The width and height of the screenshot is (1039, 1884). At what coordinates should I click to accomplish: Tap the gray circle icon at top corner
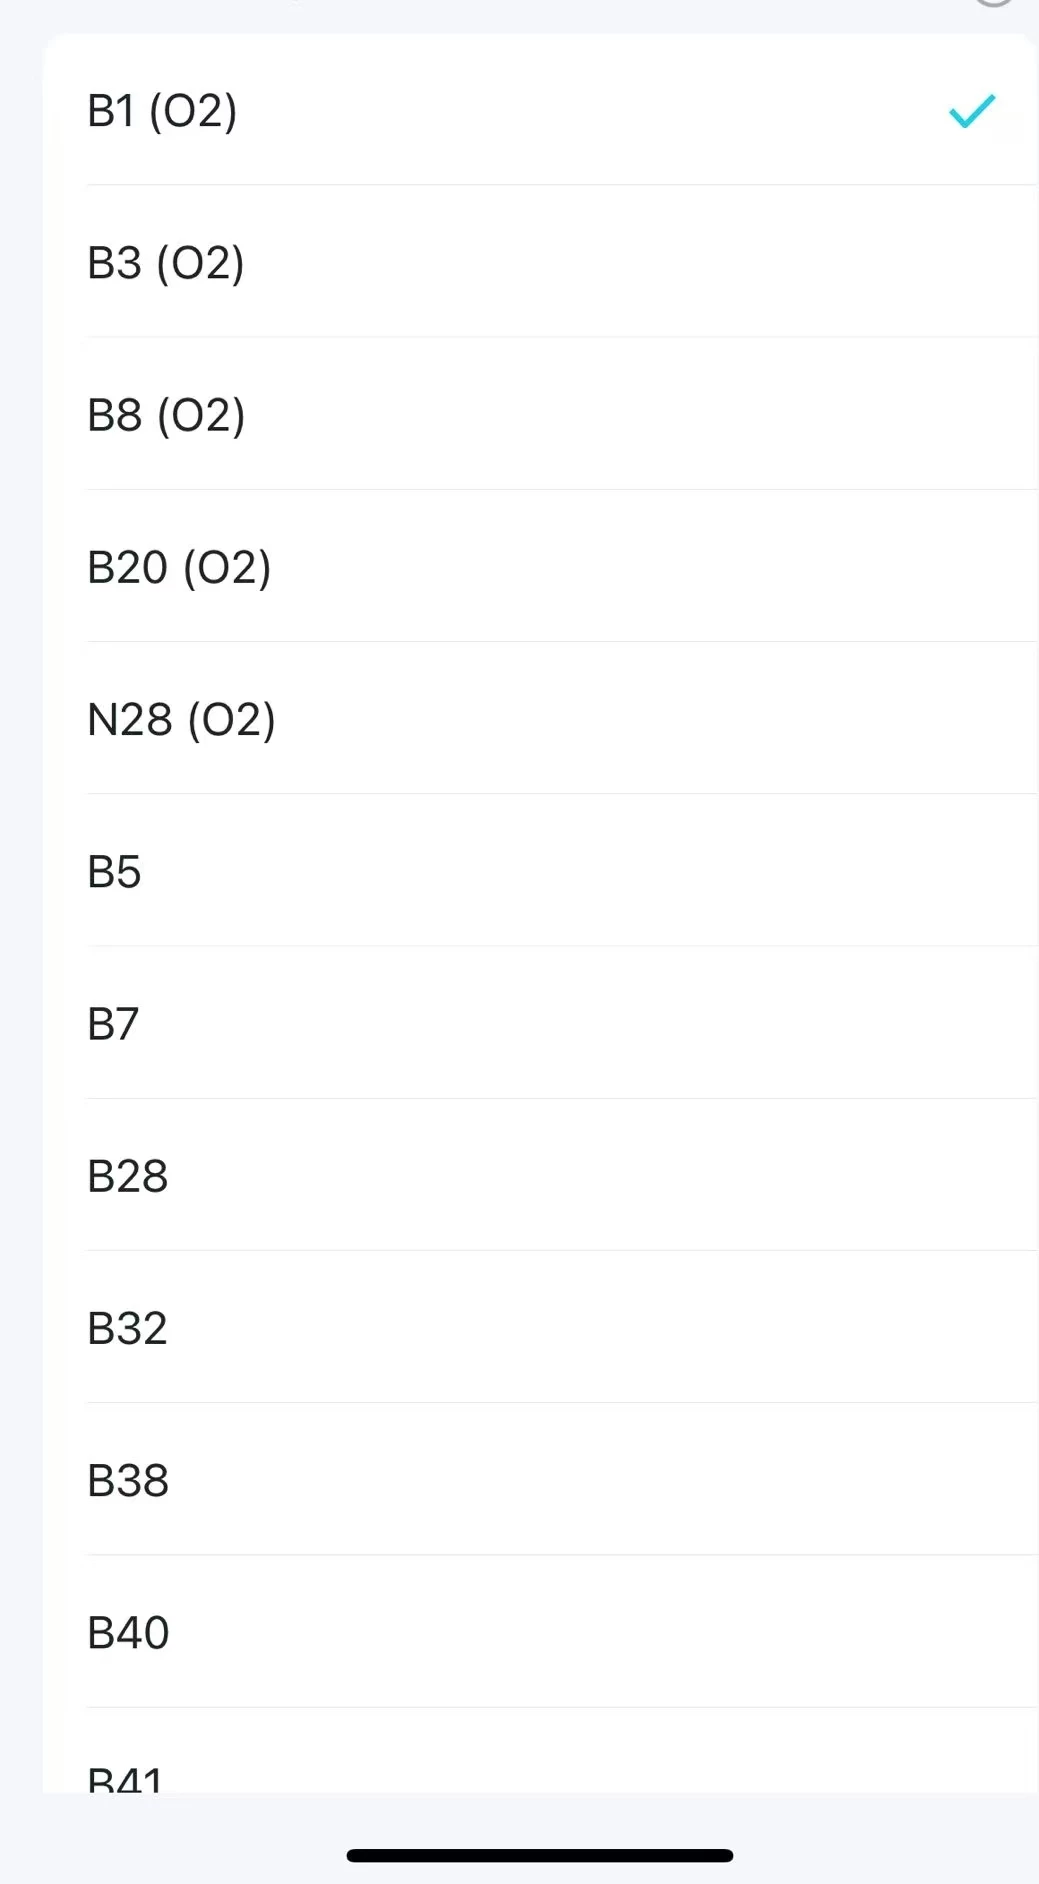(993, 3)
